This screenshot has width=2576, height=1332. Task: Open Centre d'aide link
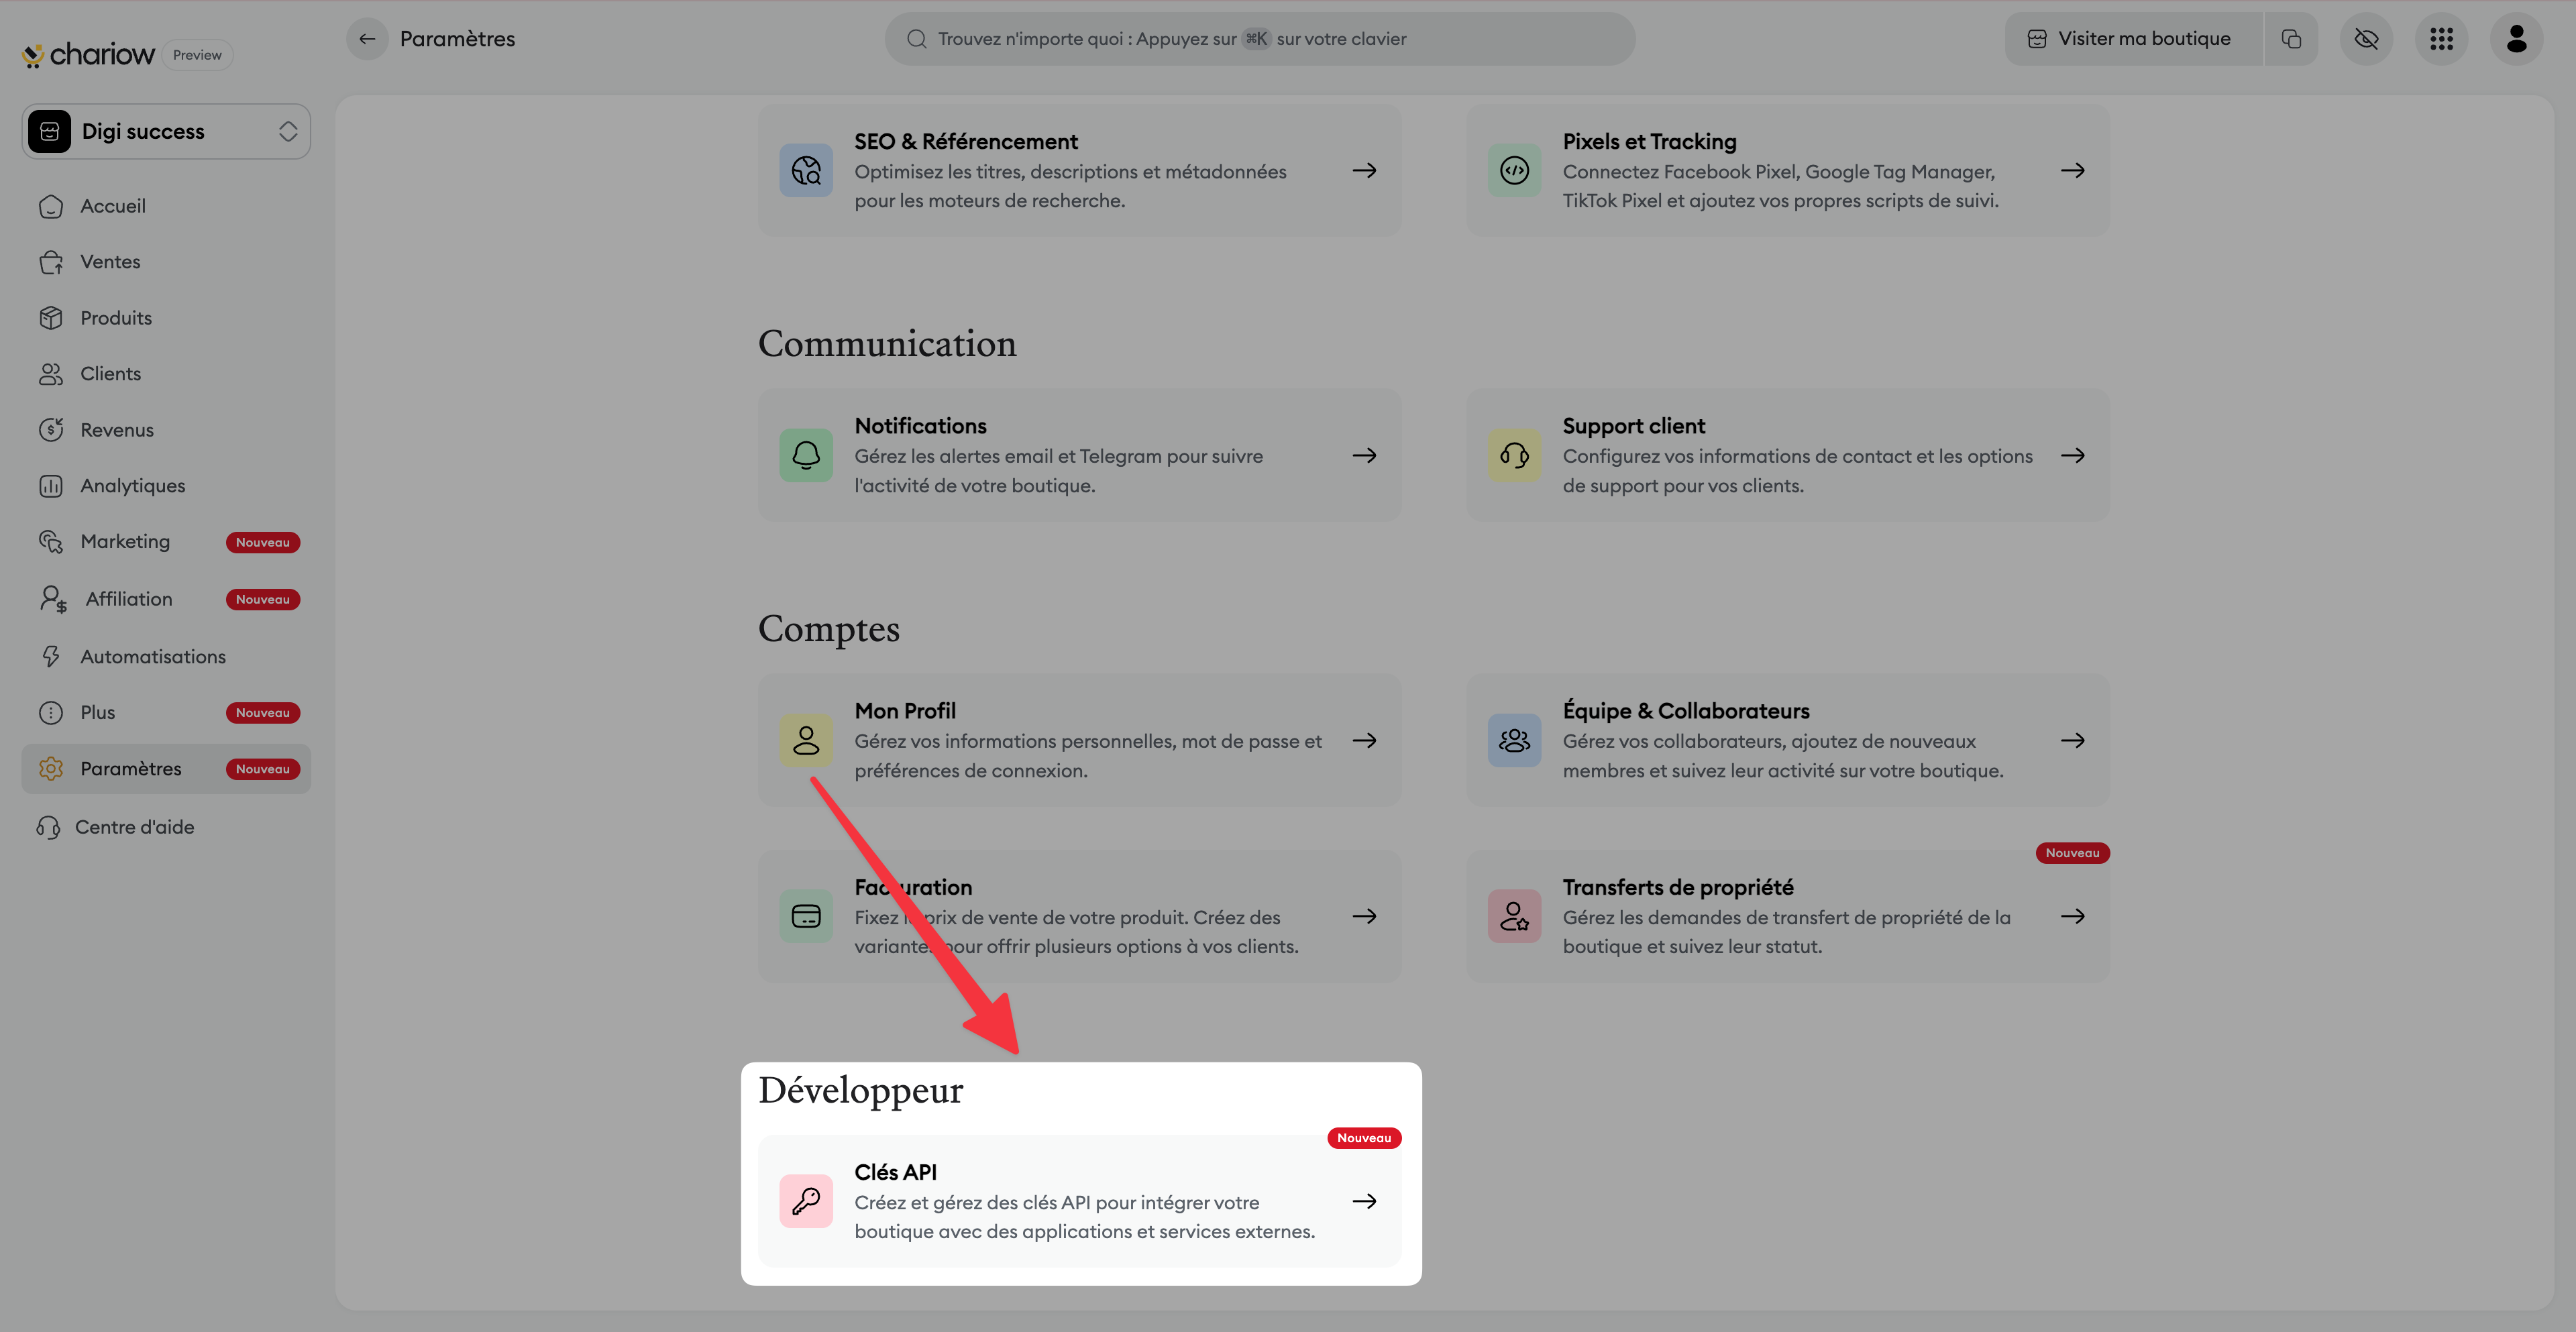click(x=134, y=827)
